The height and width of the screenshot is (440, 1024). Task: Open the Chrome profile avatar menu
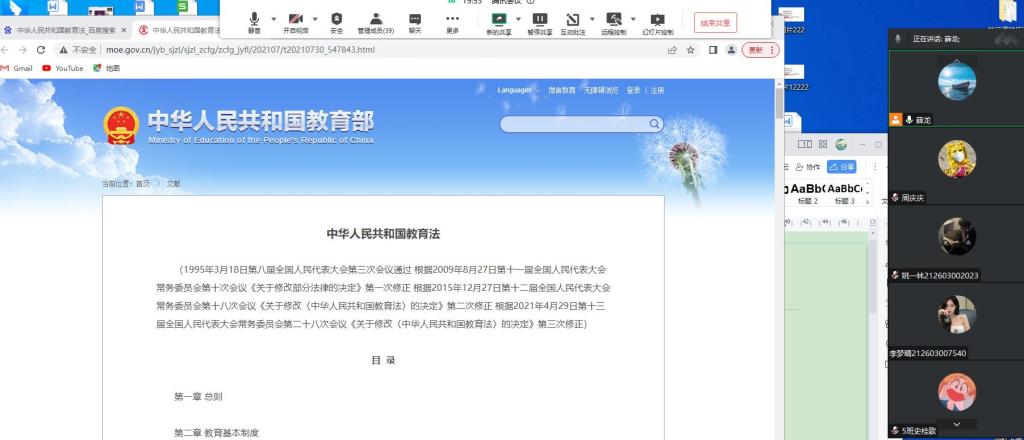(731, 50)
